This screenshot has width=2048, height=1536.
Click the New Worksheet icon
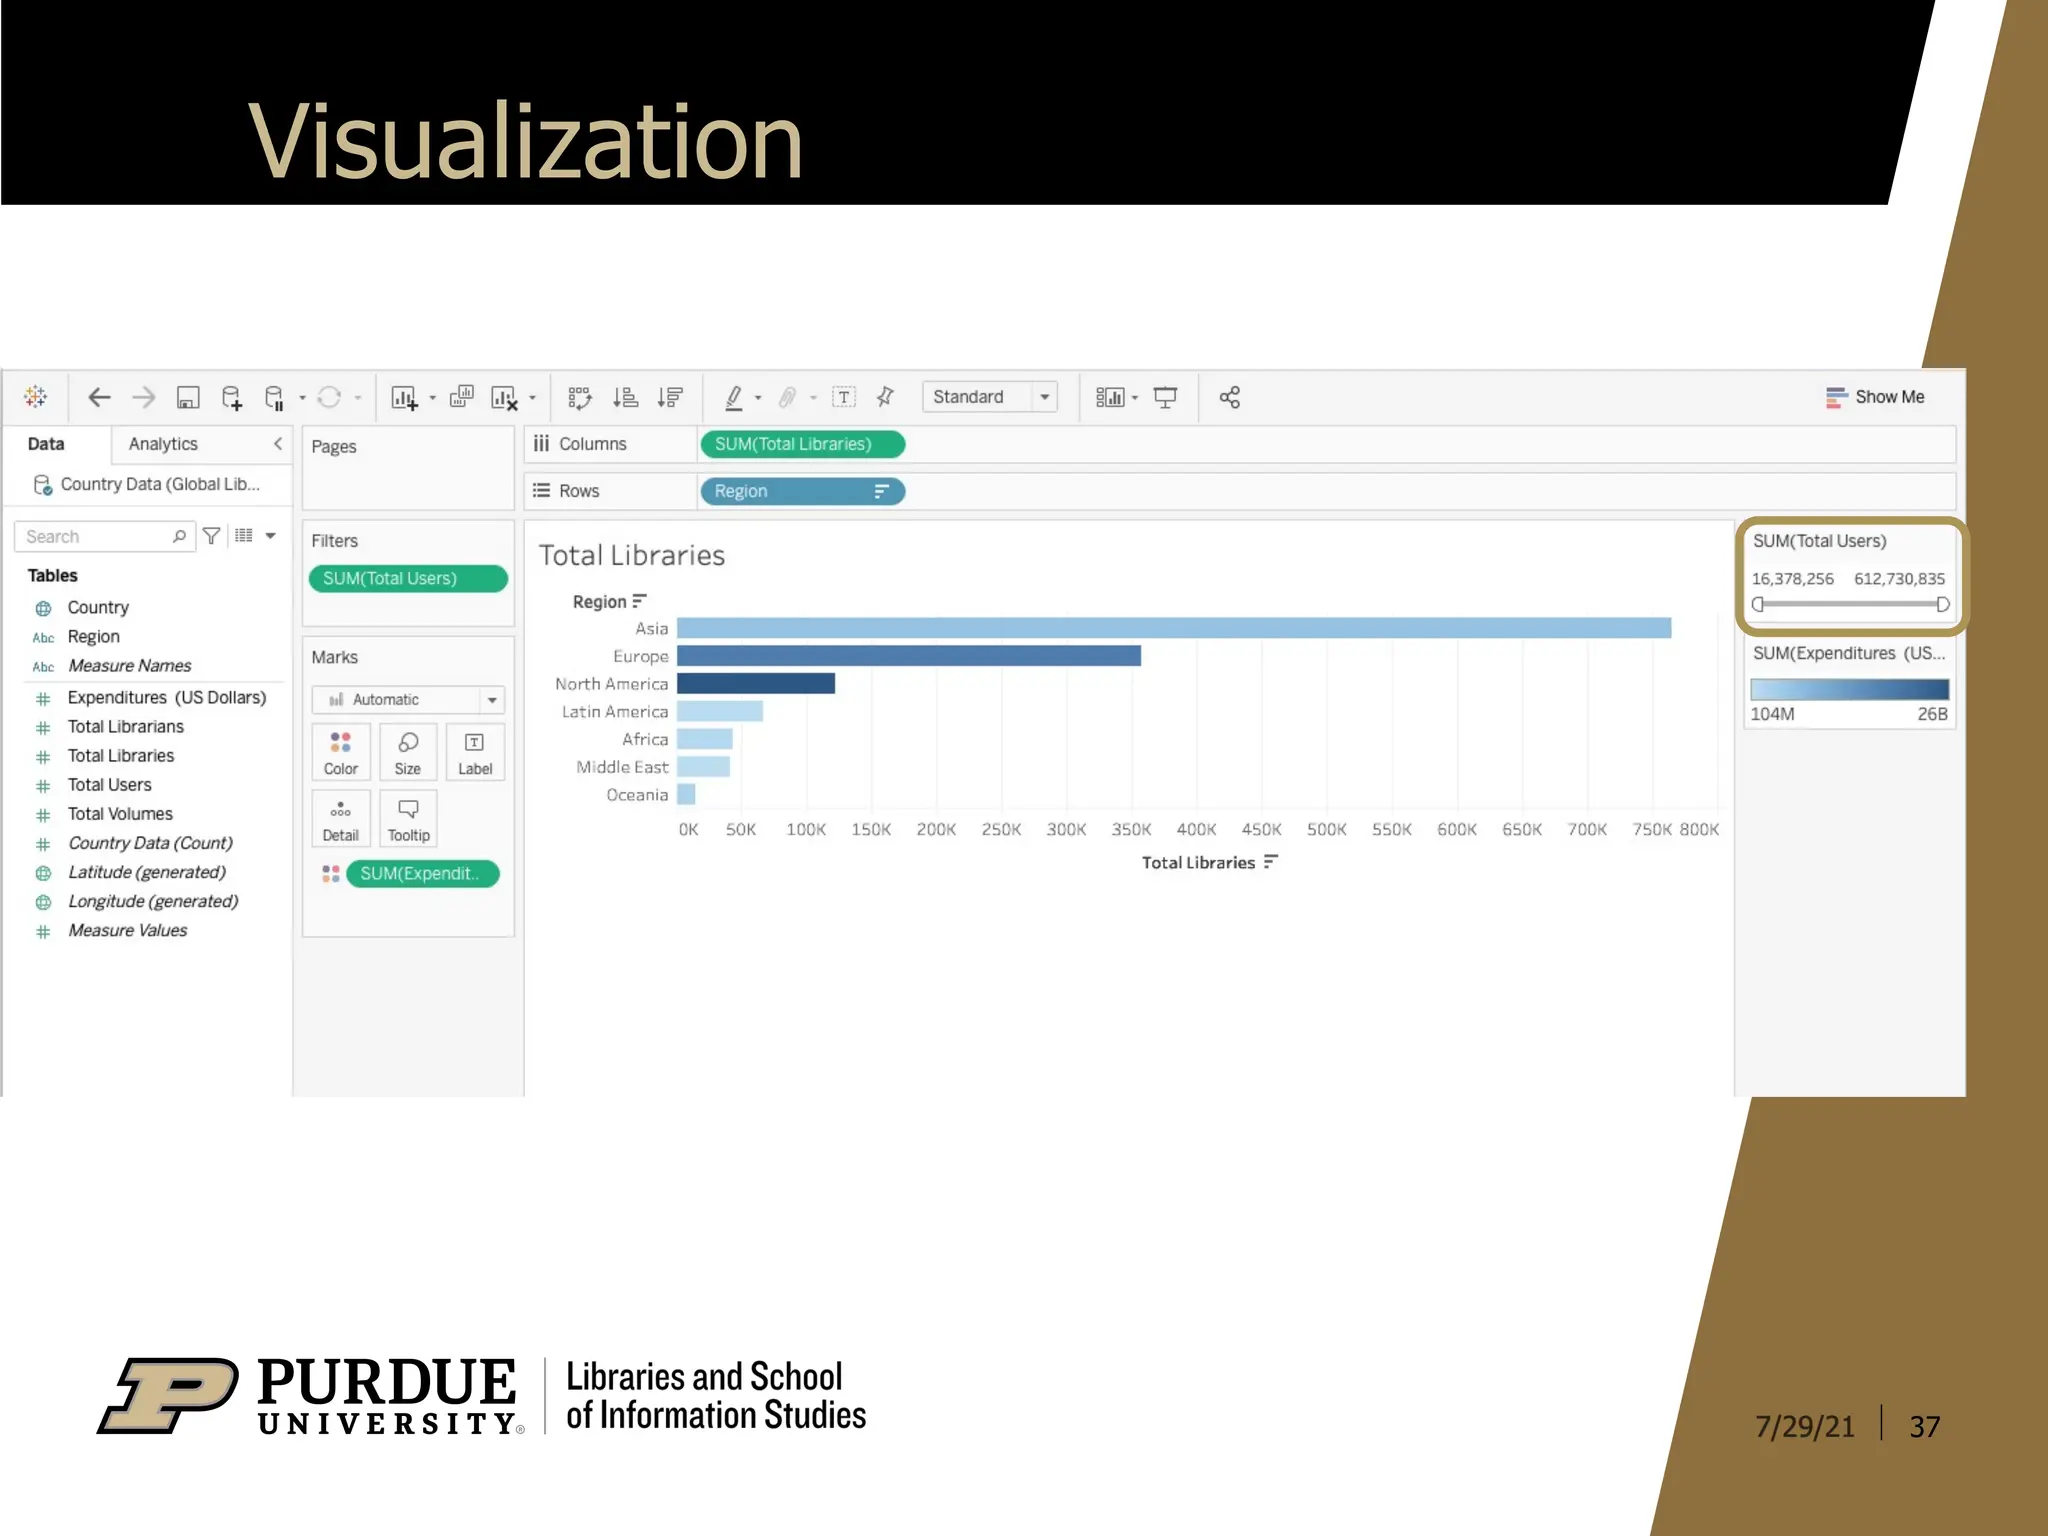(x=404, y=398)
